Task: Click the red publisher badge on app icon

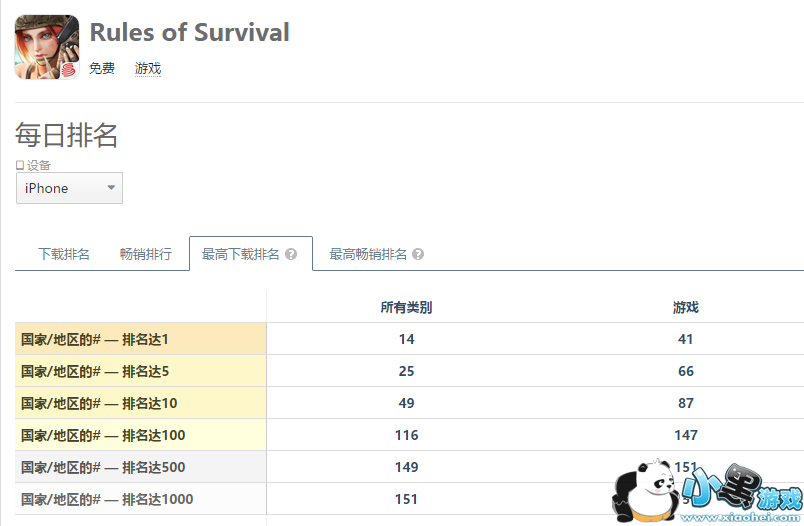Action: pos(69,69)
